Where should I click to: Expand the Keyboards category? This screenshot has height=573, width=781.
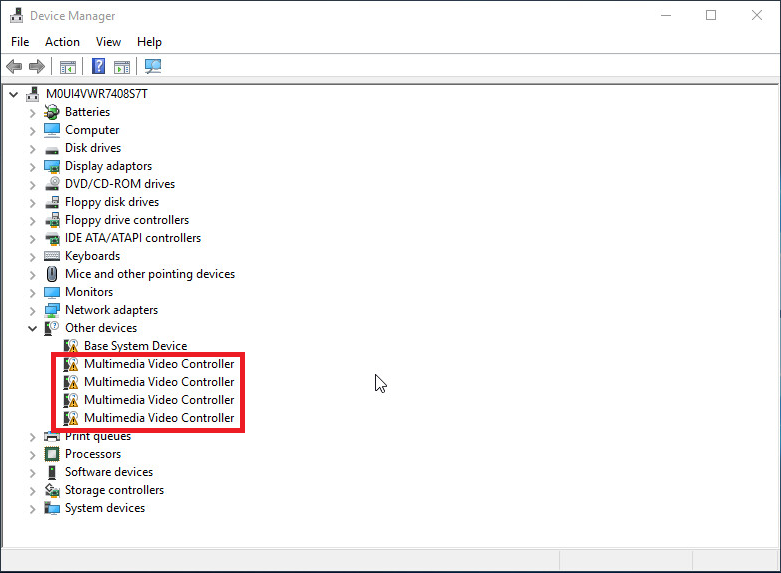click(x=32, y=257)
